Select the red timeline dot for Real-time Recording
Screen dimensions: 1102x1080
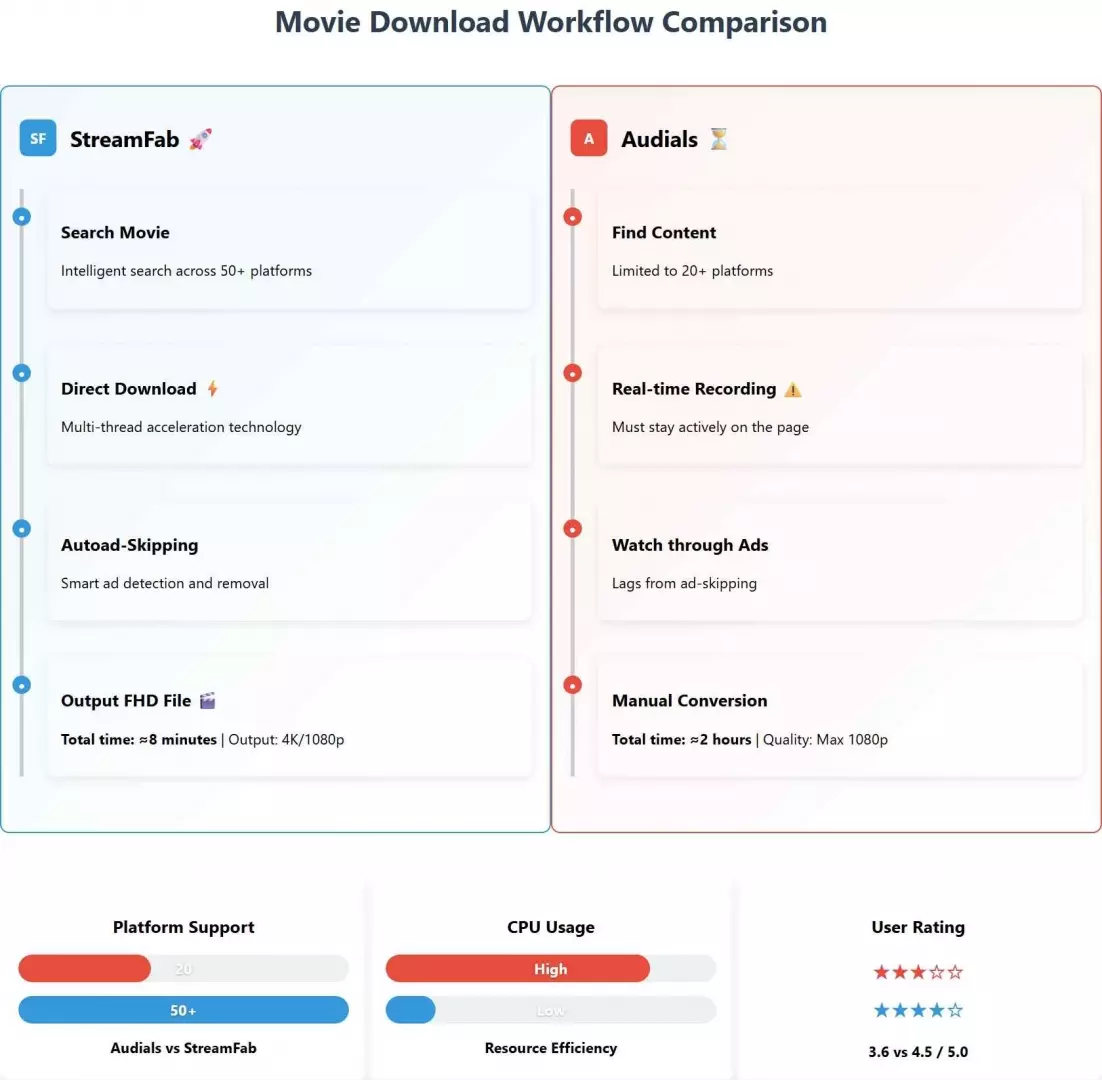(573, 373)
